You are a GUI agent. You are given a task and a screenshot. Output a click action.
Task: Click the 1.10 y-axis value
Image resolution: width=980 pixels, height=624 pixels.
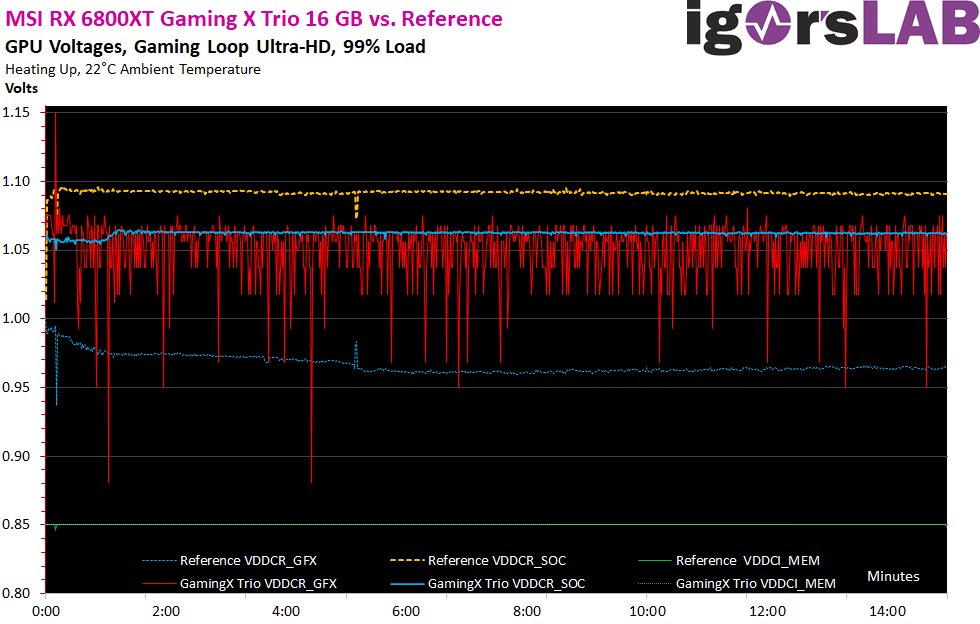(x=16, y=181)
